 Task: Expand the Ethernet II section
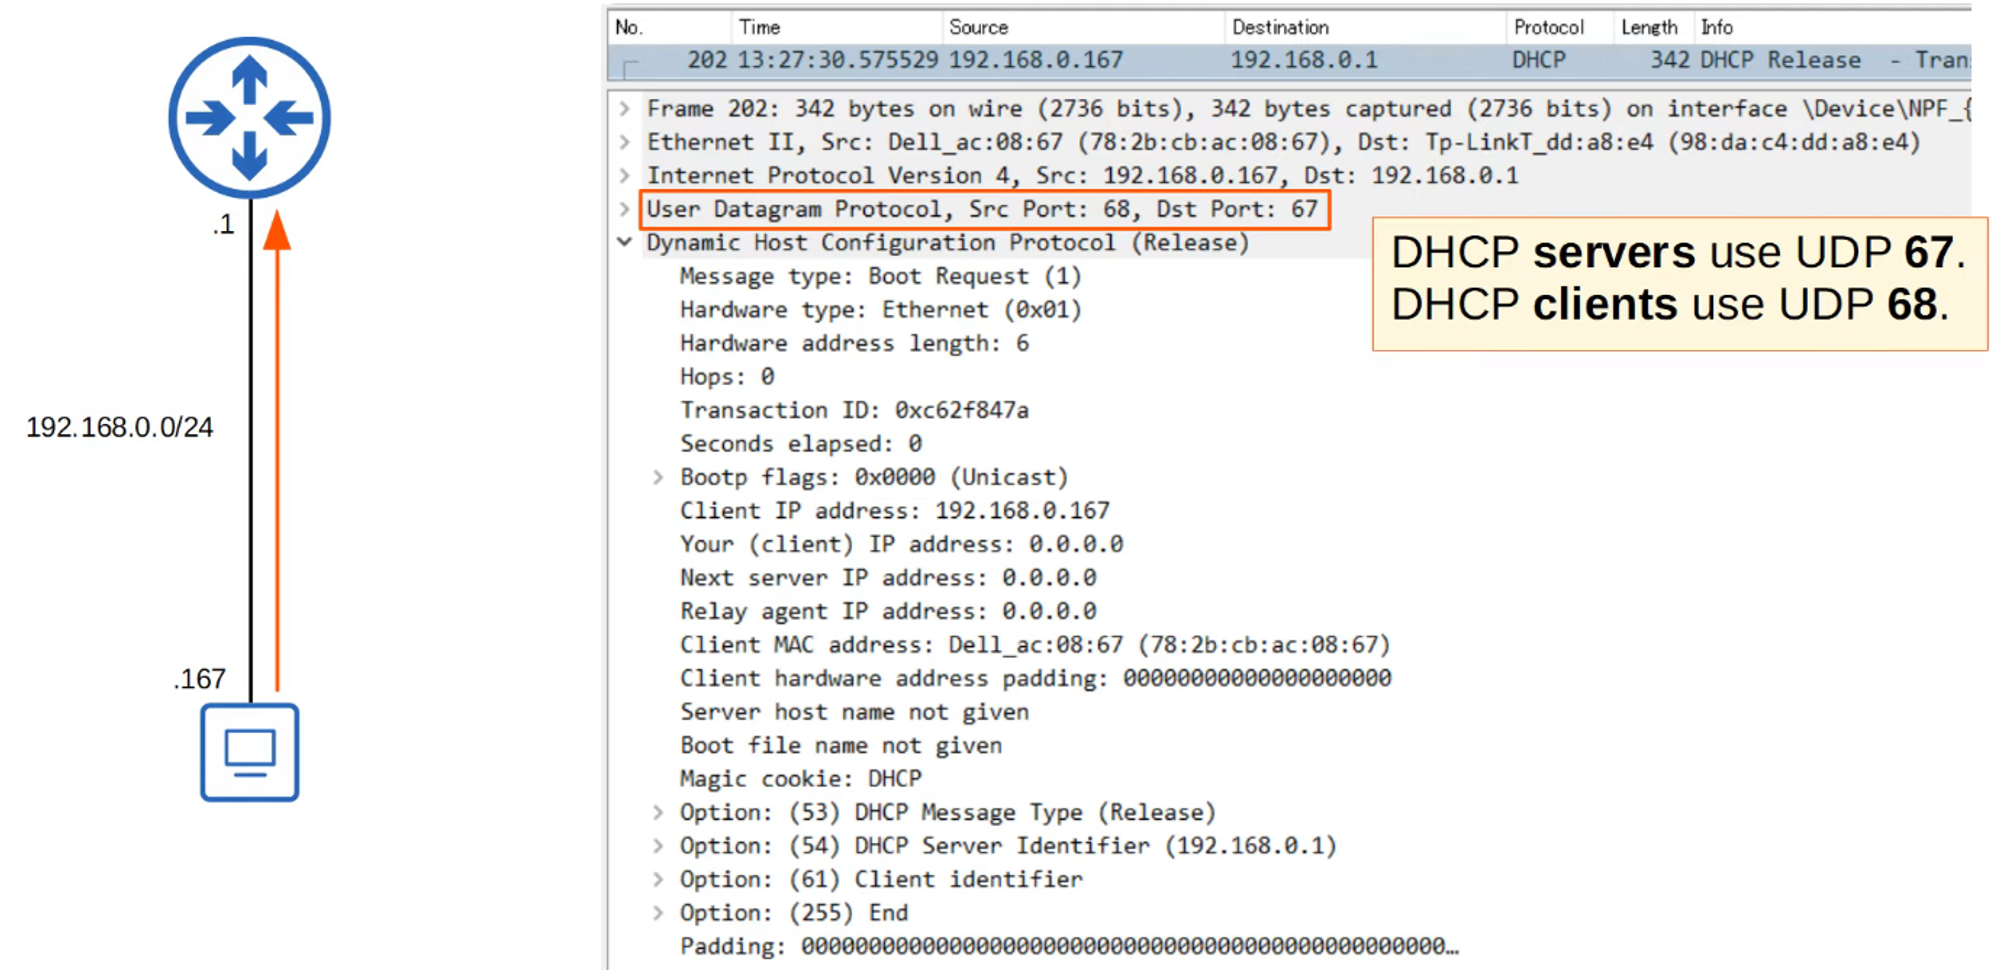(x=625, y=142)
